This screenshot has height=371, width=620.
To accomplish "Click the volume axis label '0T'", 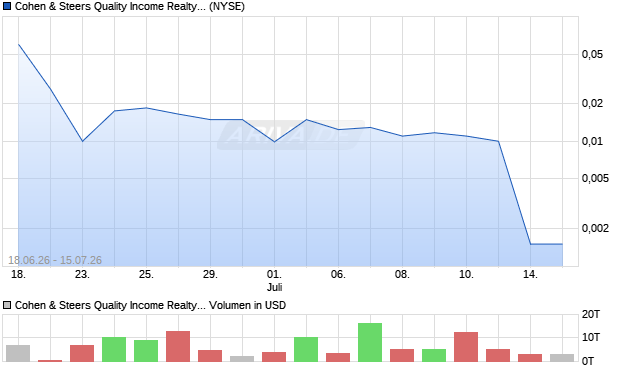I will tap(588, 361).
